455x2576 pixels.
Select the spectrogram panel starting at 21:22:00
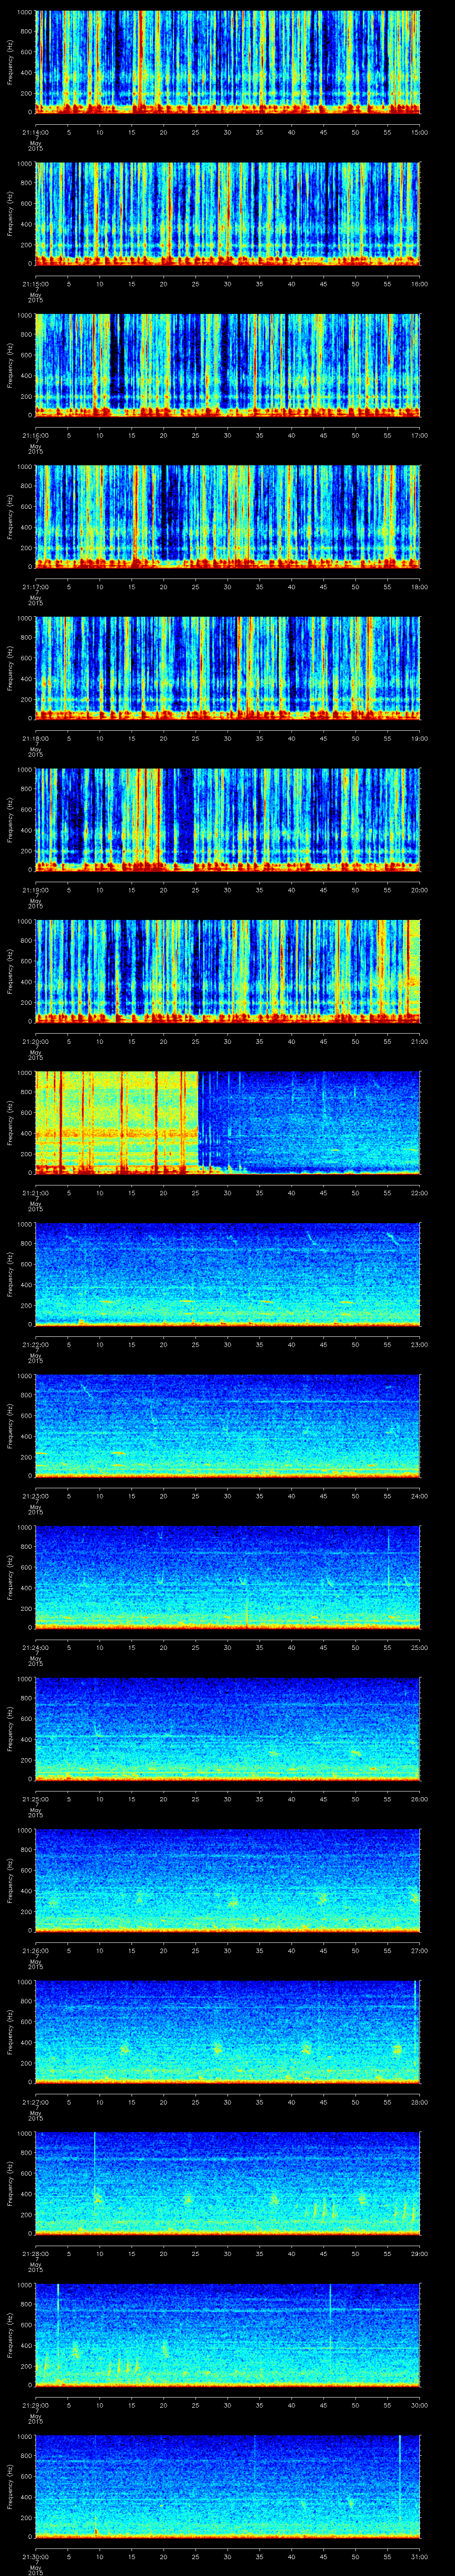[x=228, y=1273]
